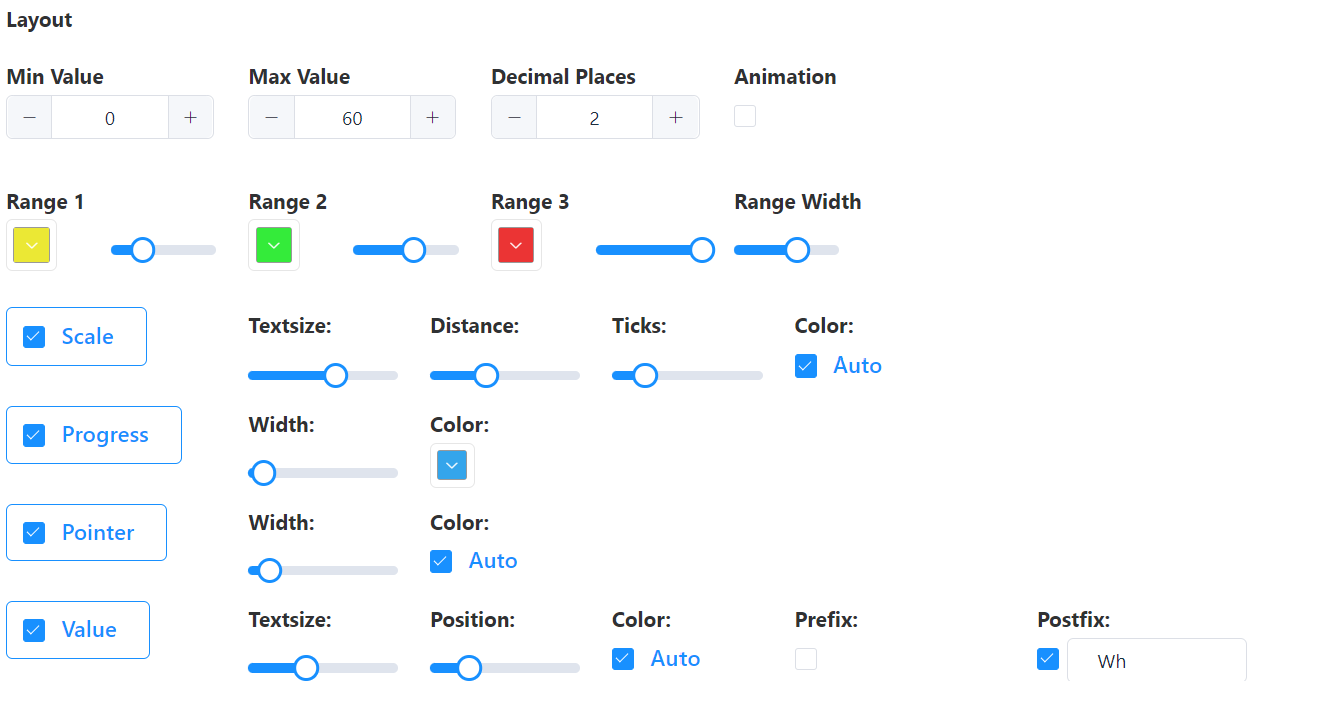Expand Range 3 red color dropdown
1329x716 pixels.
point(516,245)
